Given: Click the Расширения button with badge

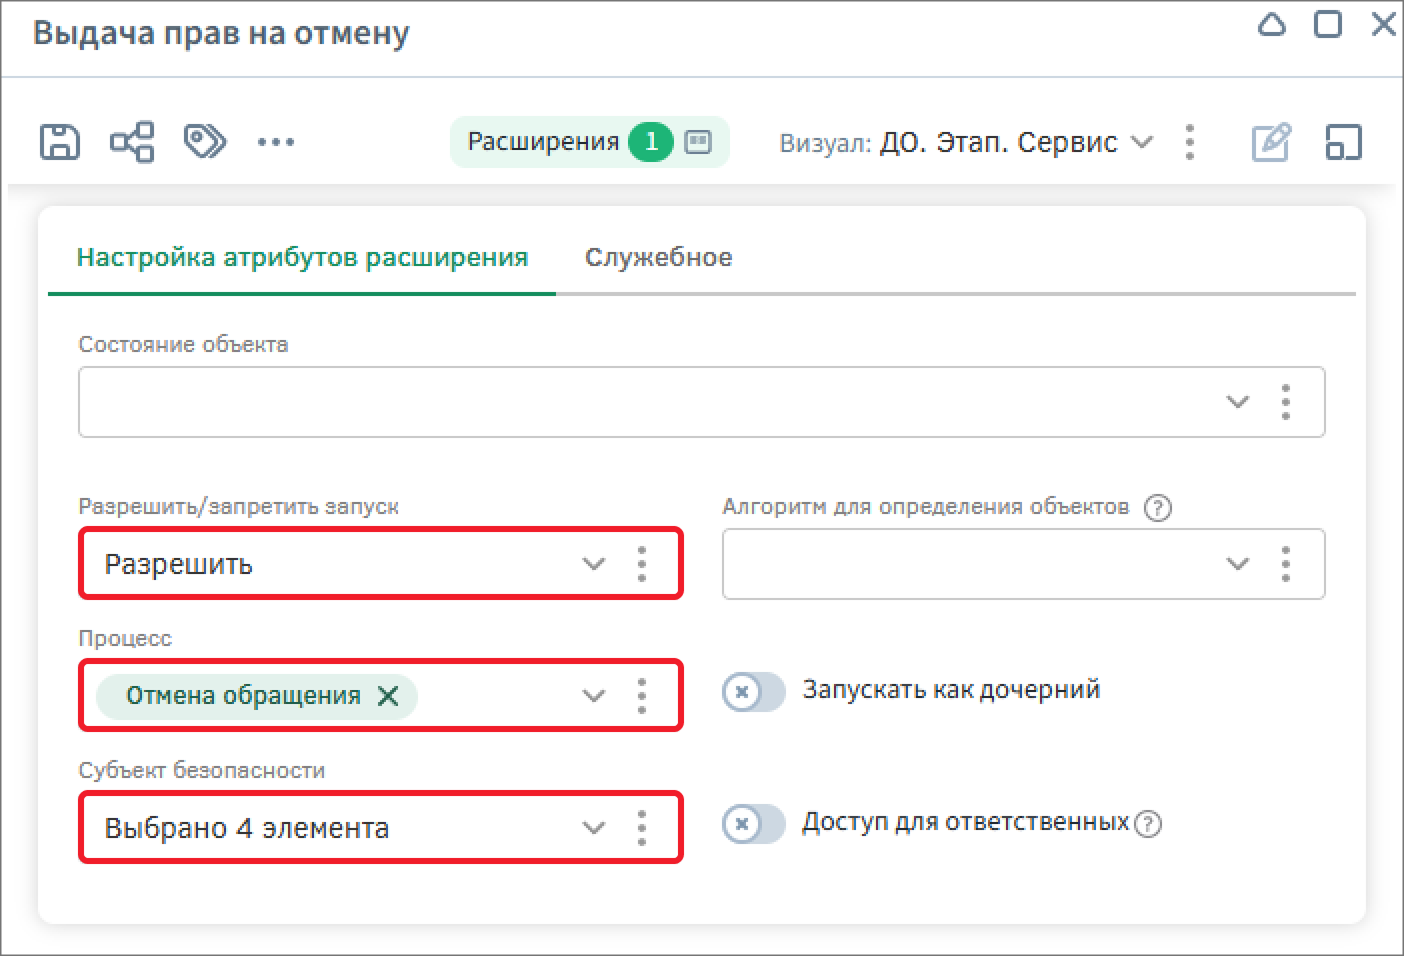Looking at the screenshot, I should coord(589,142).
